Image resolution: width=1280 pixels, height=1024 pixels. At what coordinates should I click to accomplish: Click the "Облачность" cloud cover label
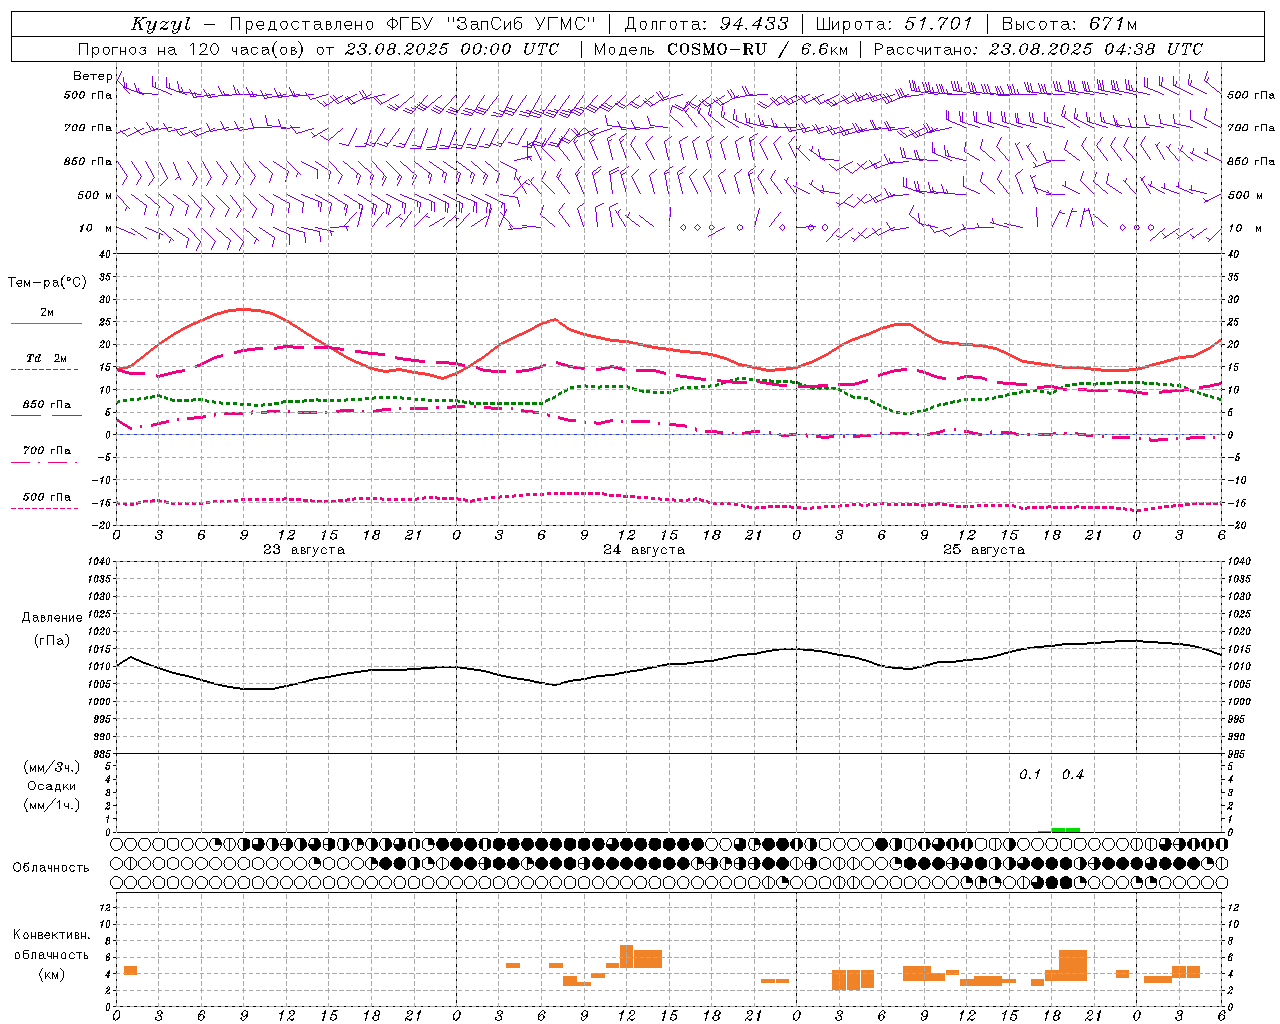click(51, 868)
